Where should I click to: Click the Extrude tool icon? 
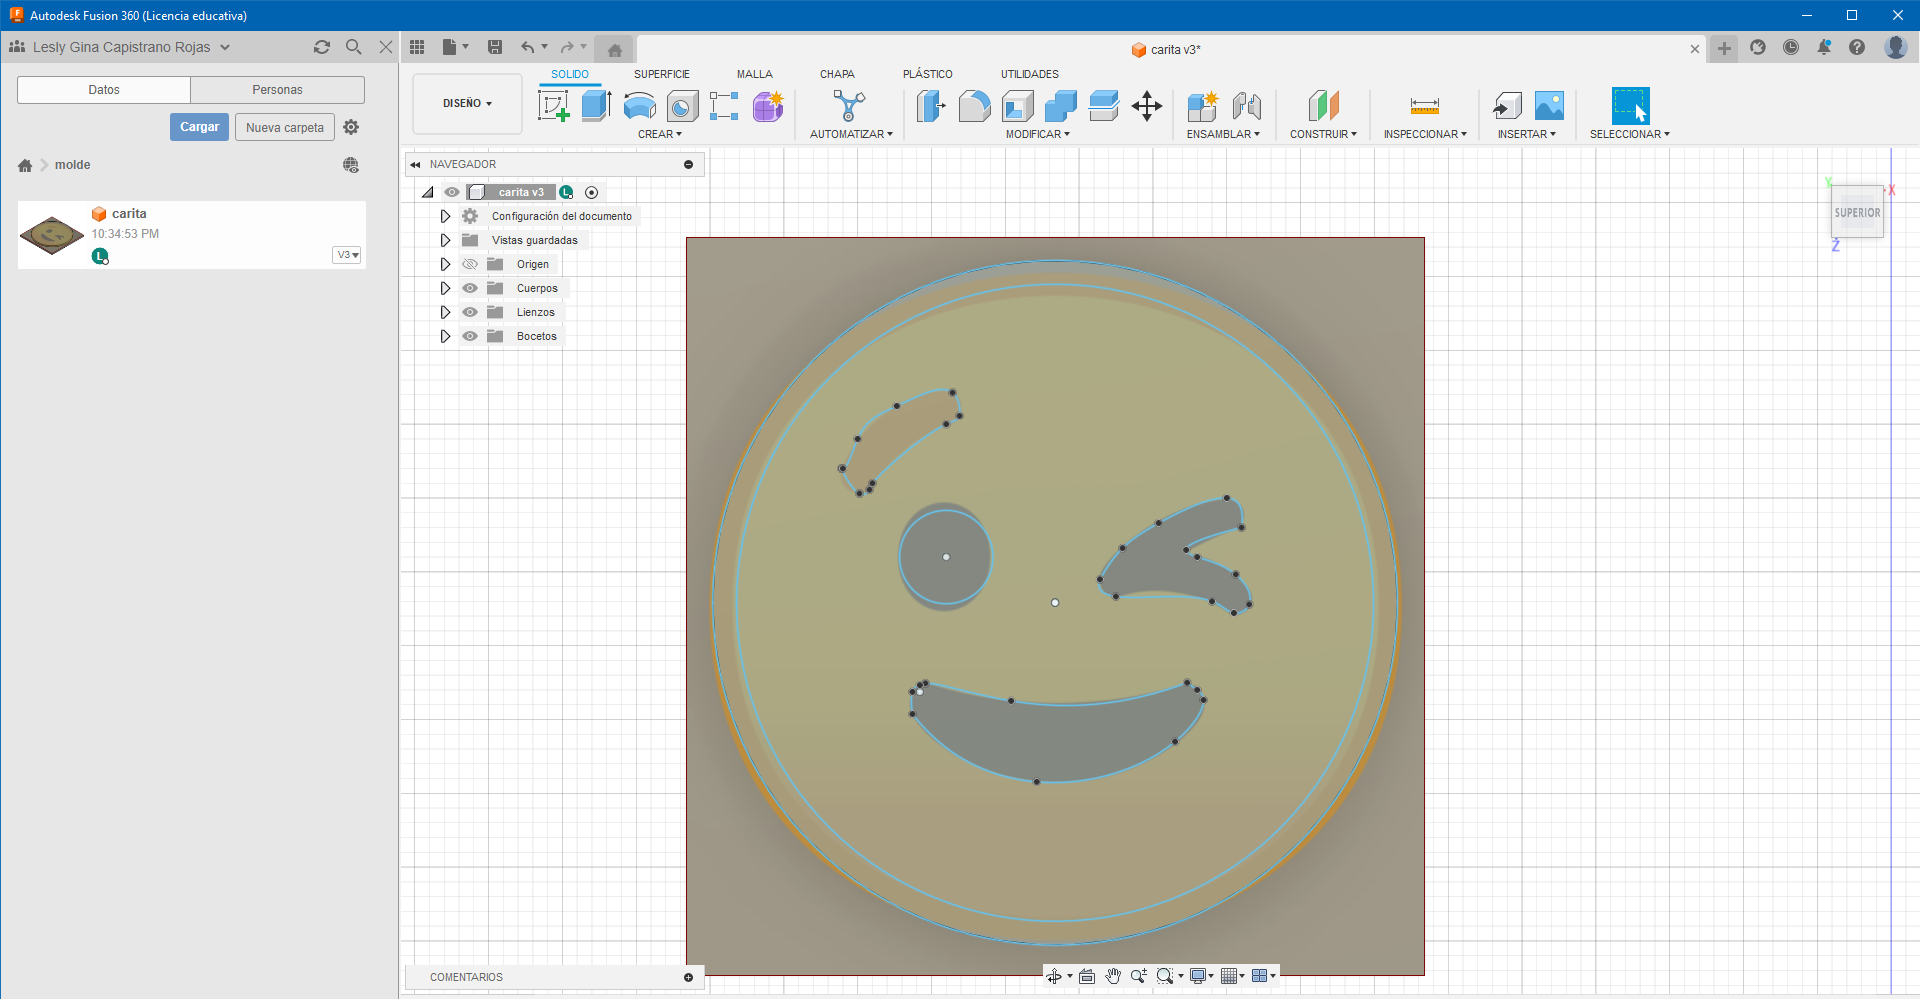pyautogui.click(x=596, y=105)
